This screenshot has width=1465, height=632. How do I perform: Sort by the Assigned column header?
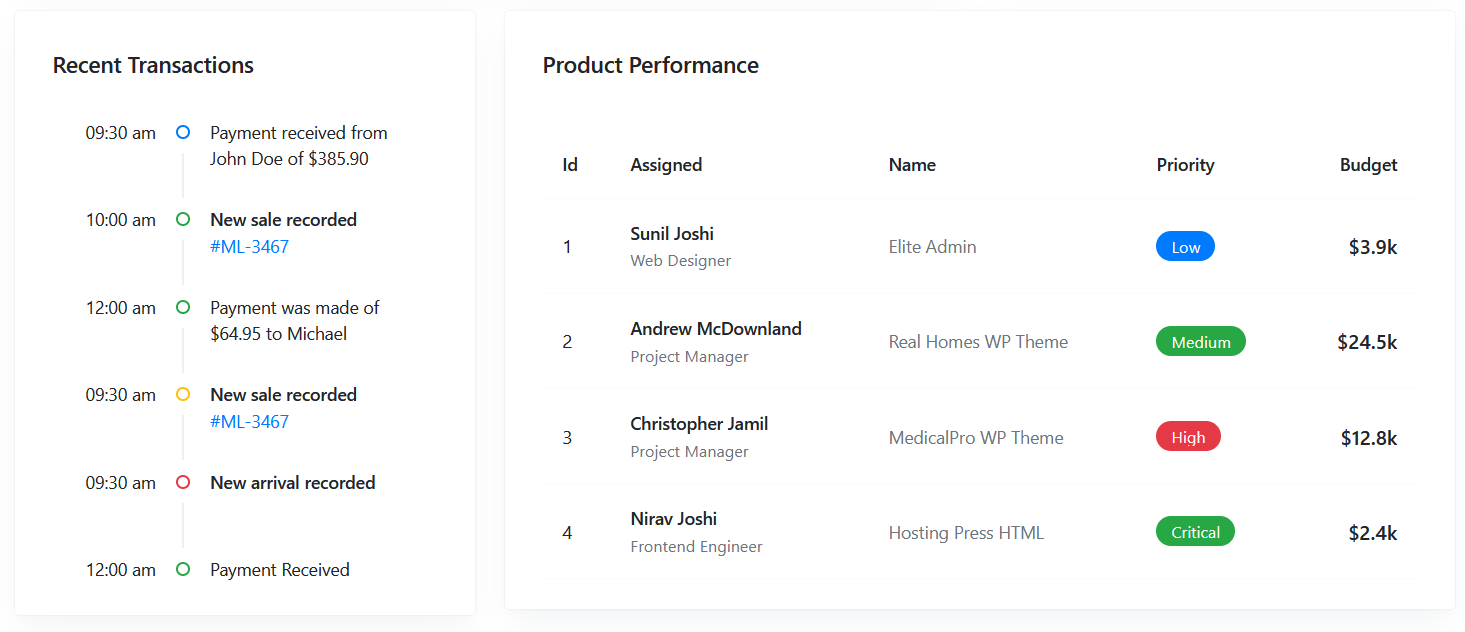pos(666,165)
